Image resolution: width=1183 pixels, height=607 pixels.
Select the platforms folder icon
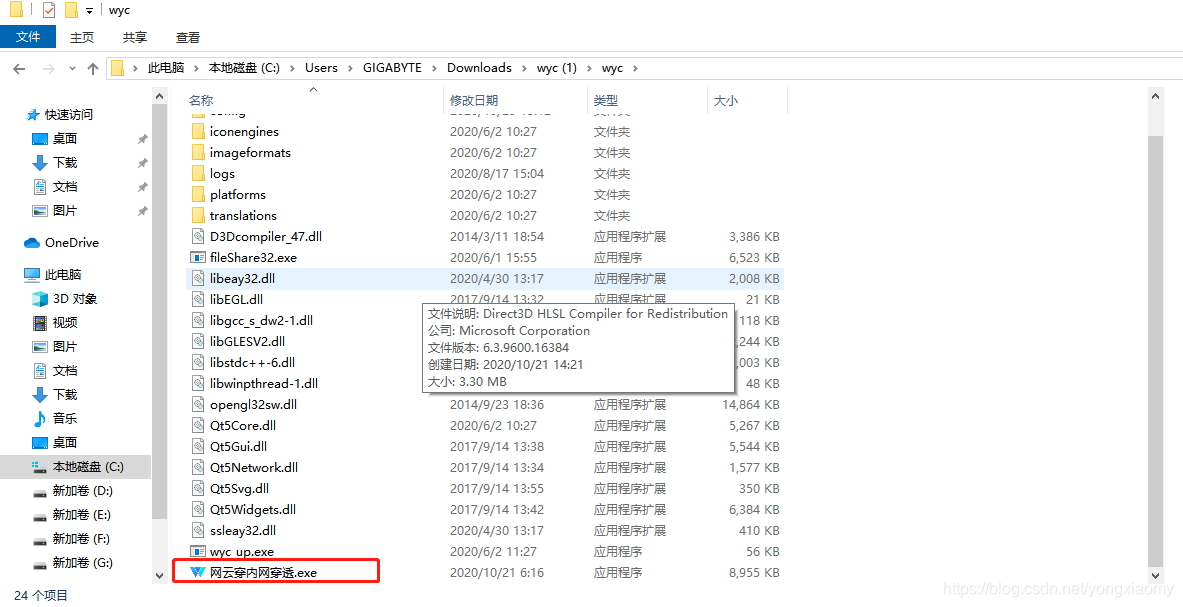click(198, 195)
